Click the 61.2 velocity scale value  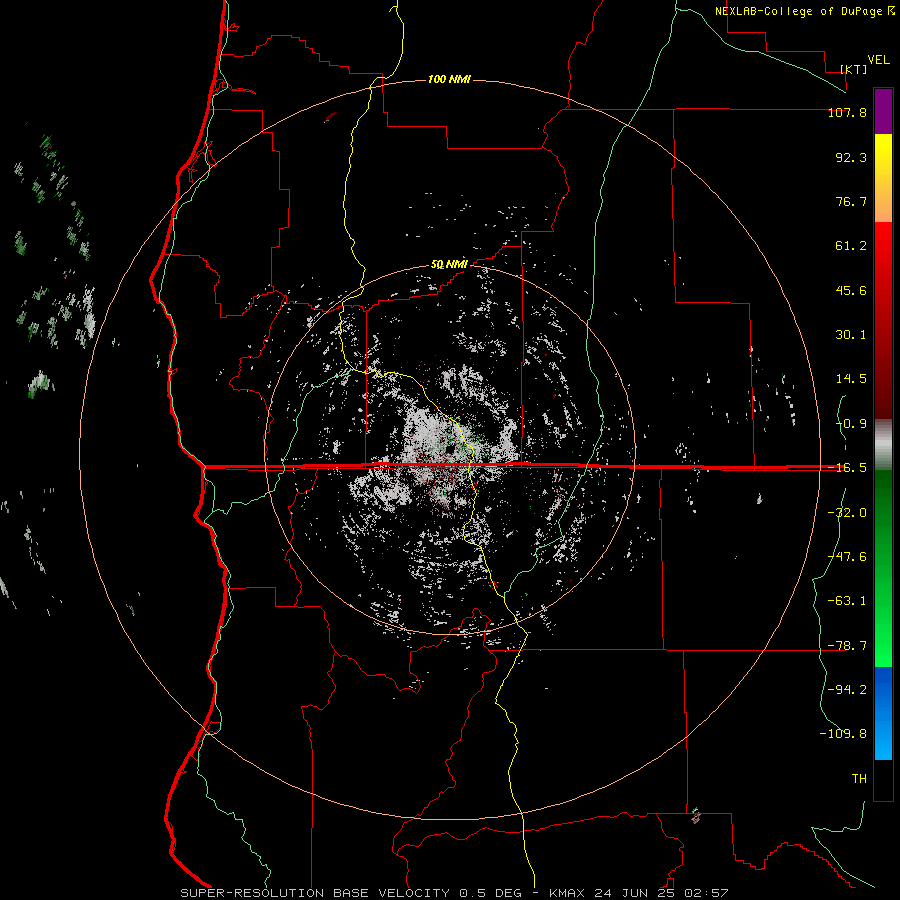click(851, 246)
